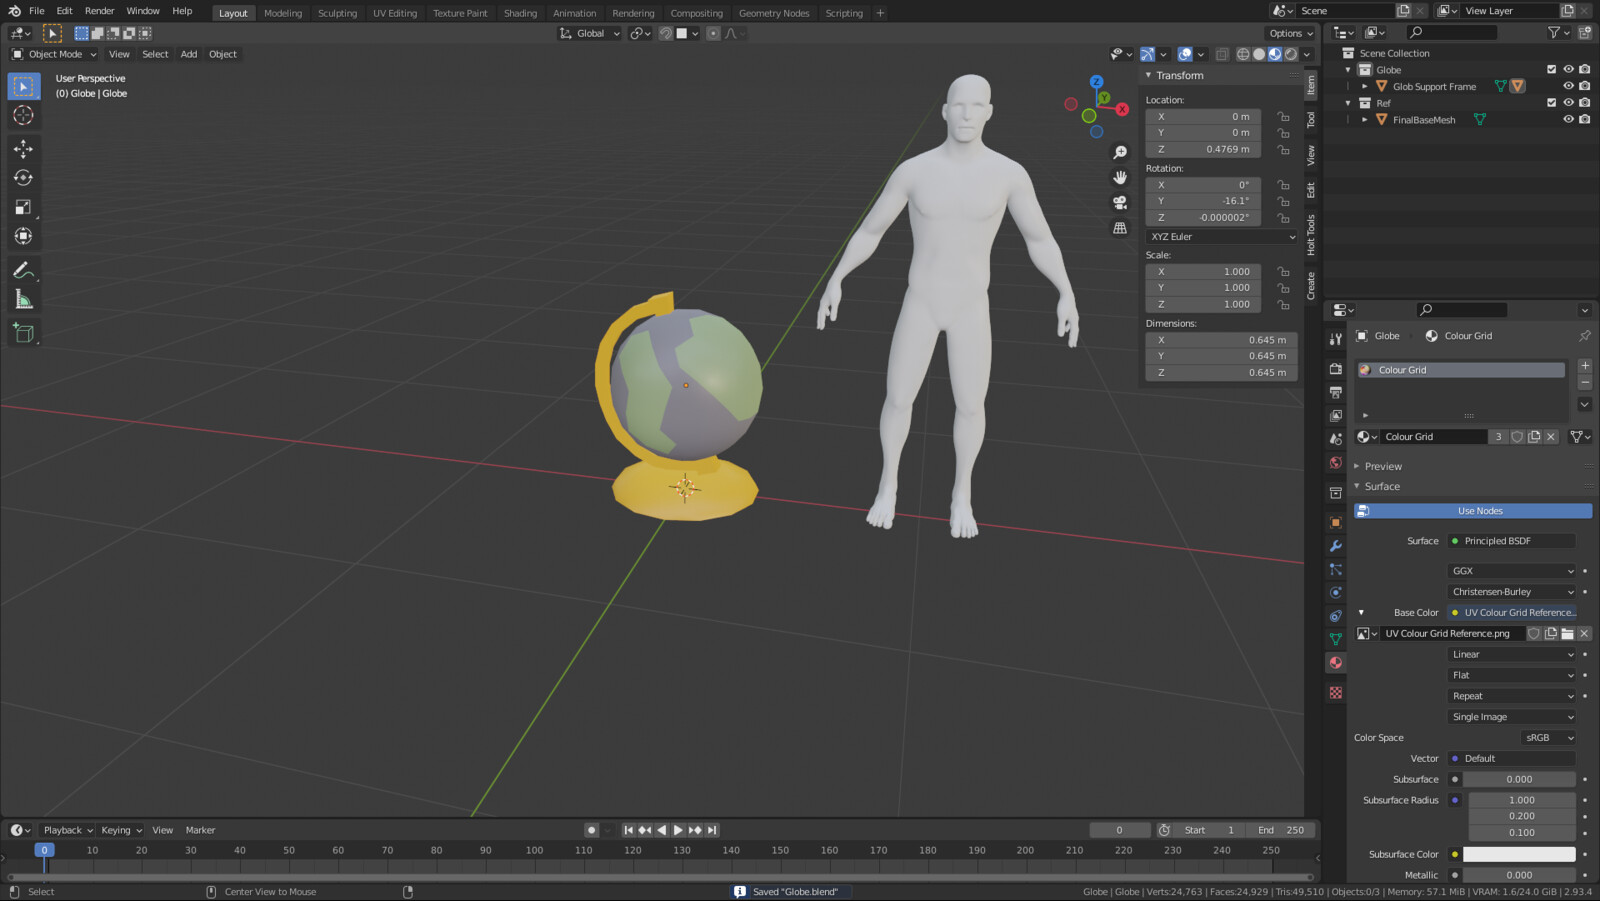The image size is (1600, 901).
Task: Uncheck the Ref collection checkbox
Action: tap(1552, 103)
